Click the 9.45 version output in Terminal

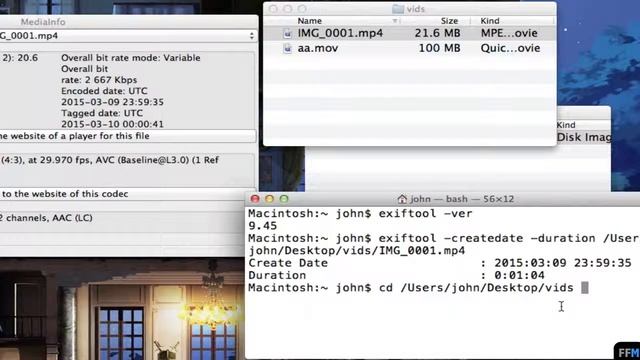pos(262,226)
